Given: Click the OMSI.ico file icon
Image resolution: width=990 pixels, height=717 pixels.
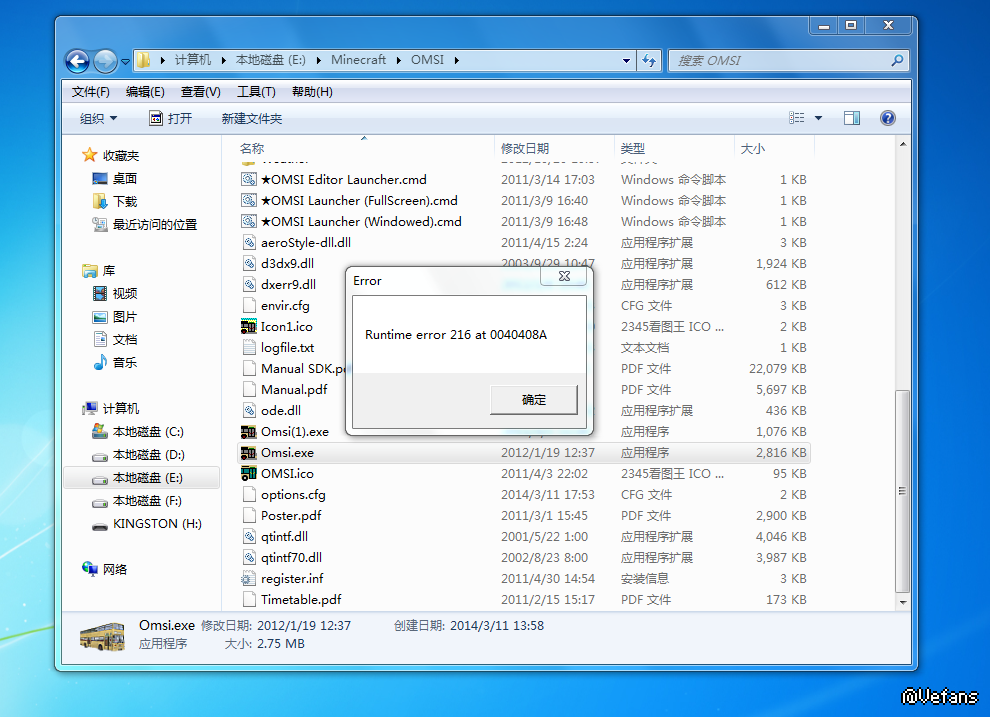Looking at the screenshot, I should tap(249, 473).
